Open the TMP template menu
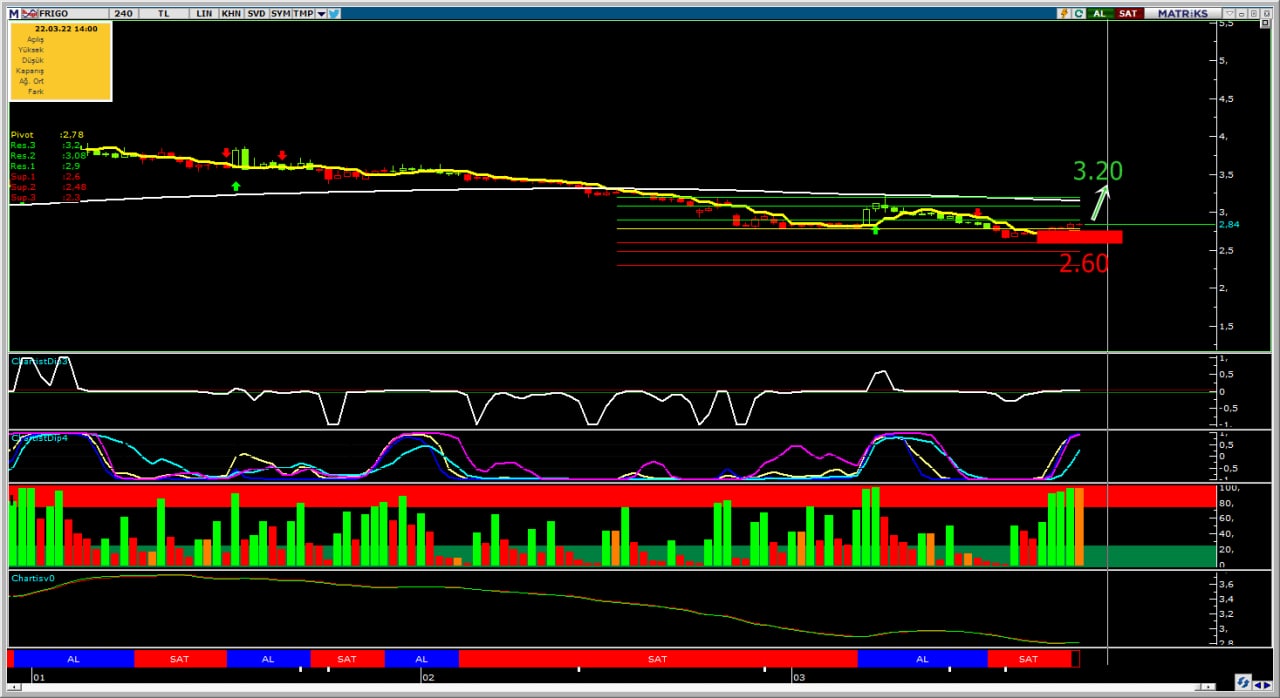1280x698 pixels. pos(303,13)
